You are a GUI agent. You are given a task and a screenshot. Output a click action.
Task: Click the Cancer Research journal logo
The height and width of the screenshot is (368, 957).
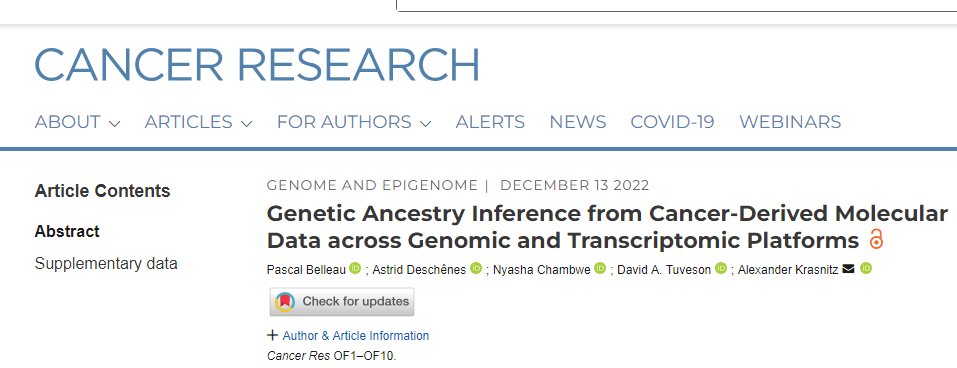pos(257,64)
